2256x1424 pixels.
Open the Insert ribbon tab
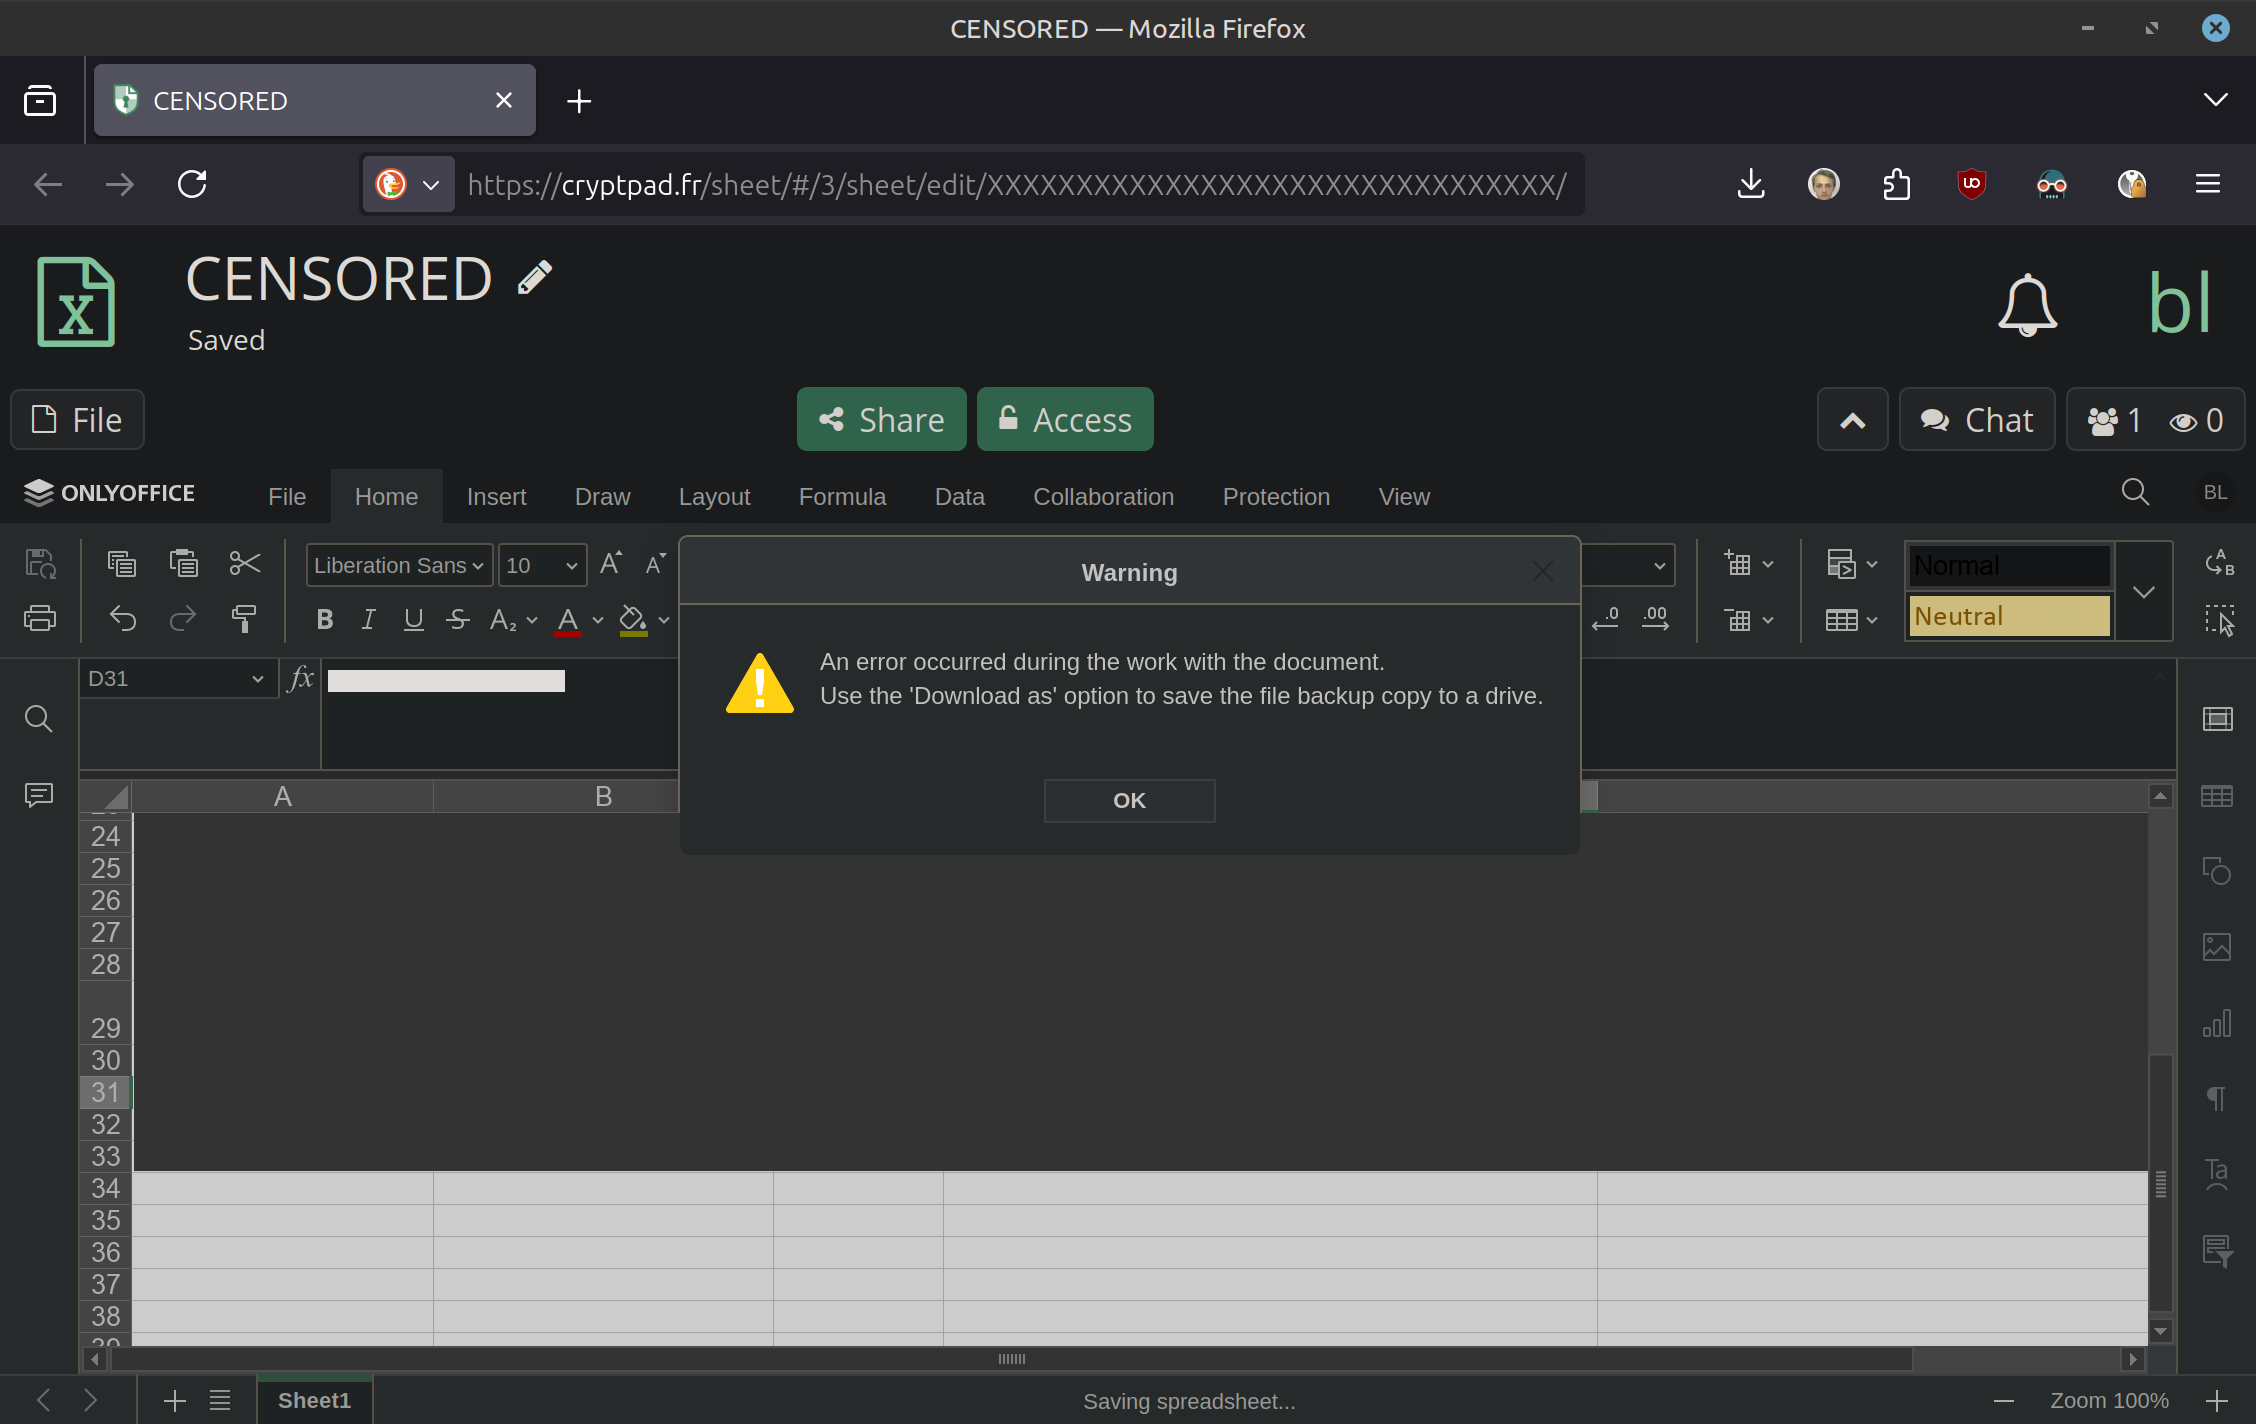[x=496, y=497]
